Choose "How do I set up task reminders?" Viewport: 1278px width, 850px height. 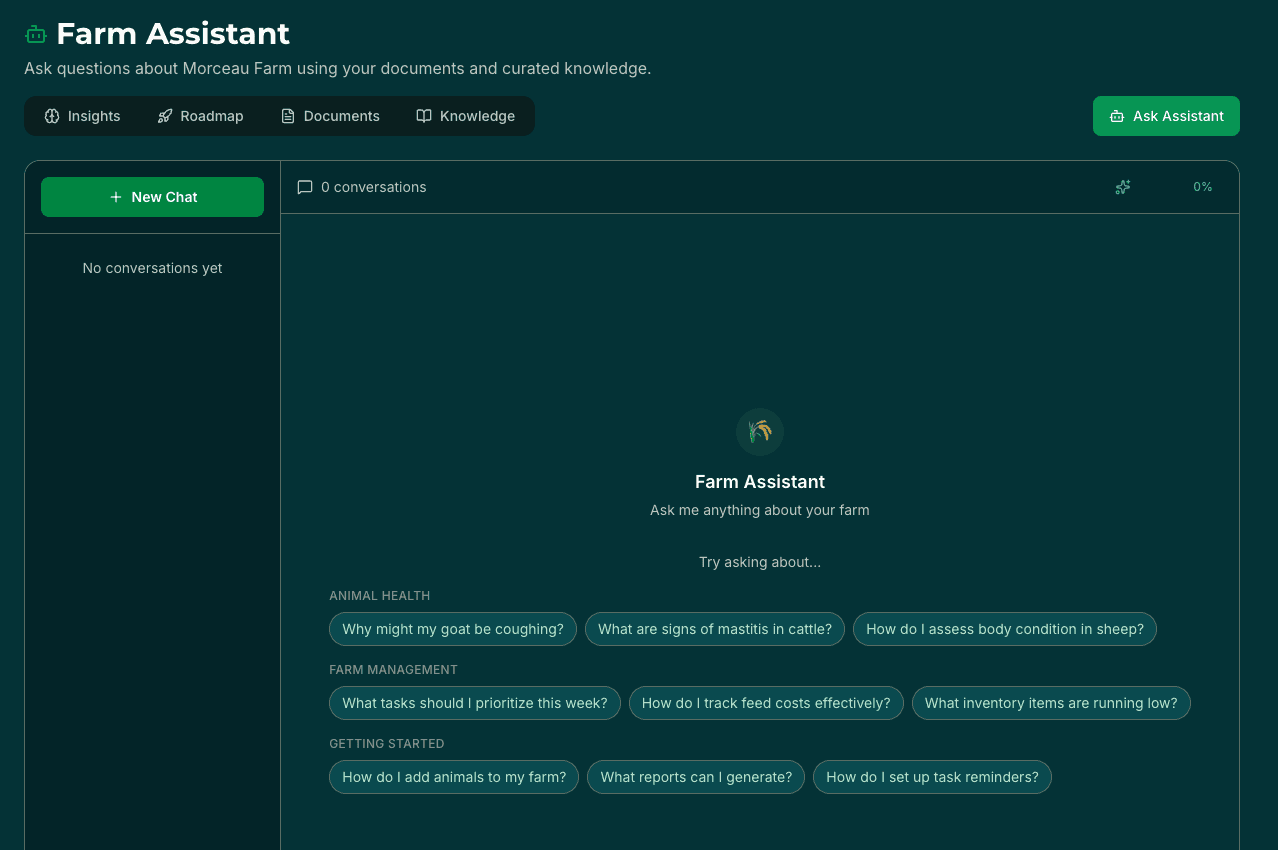click(x=932, y=777)
